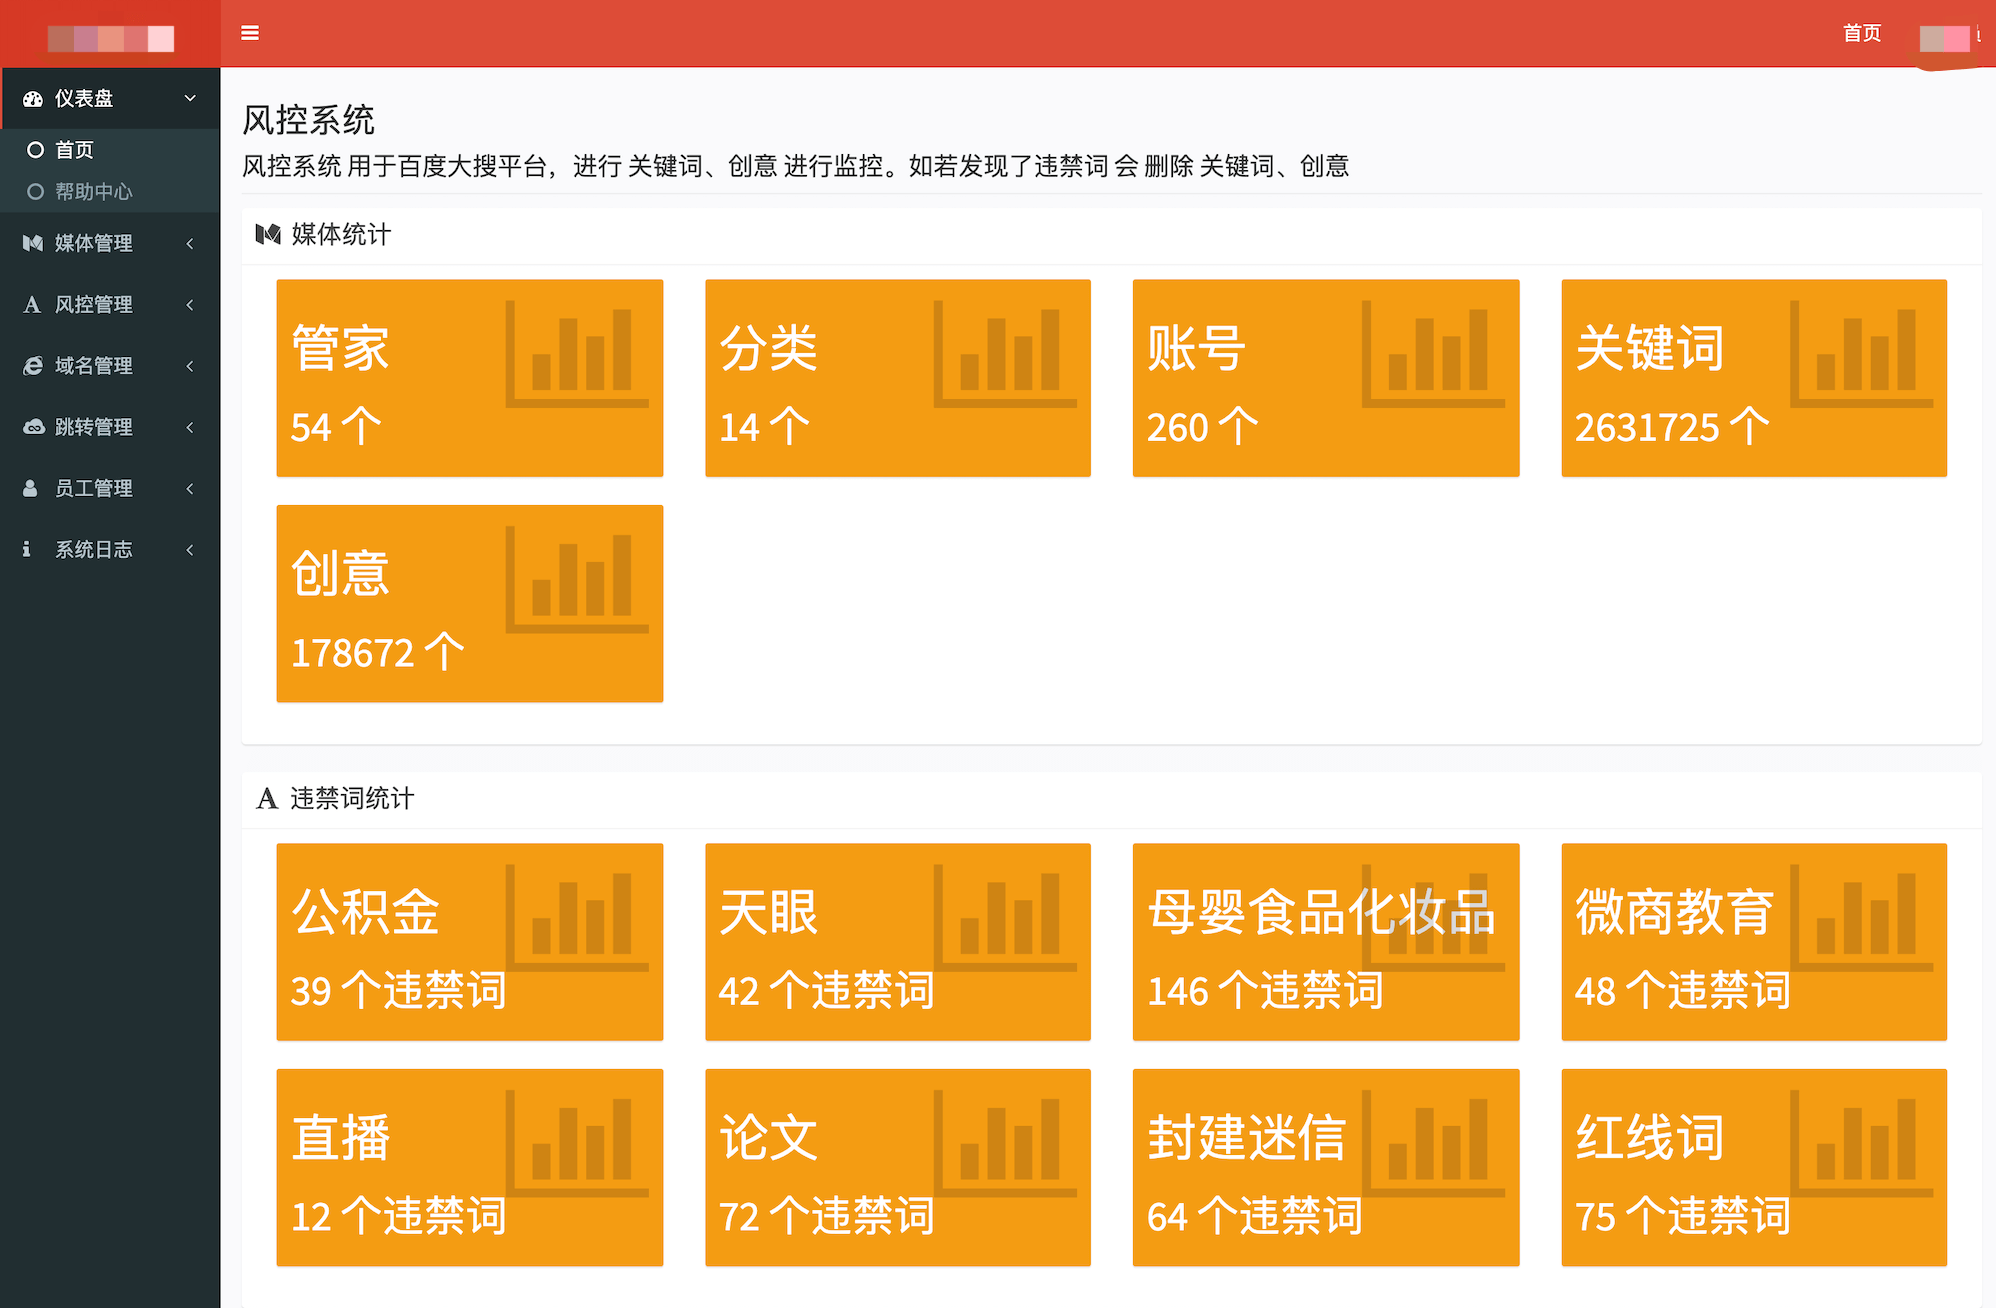Click the bar chart icon on 微商教育 card

(1861, 918)
